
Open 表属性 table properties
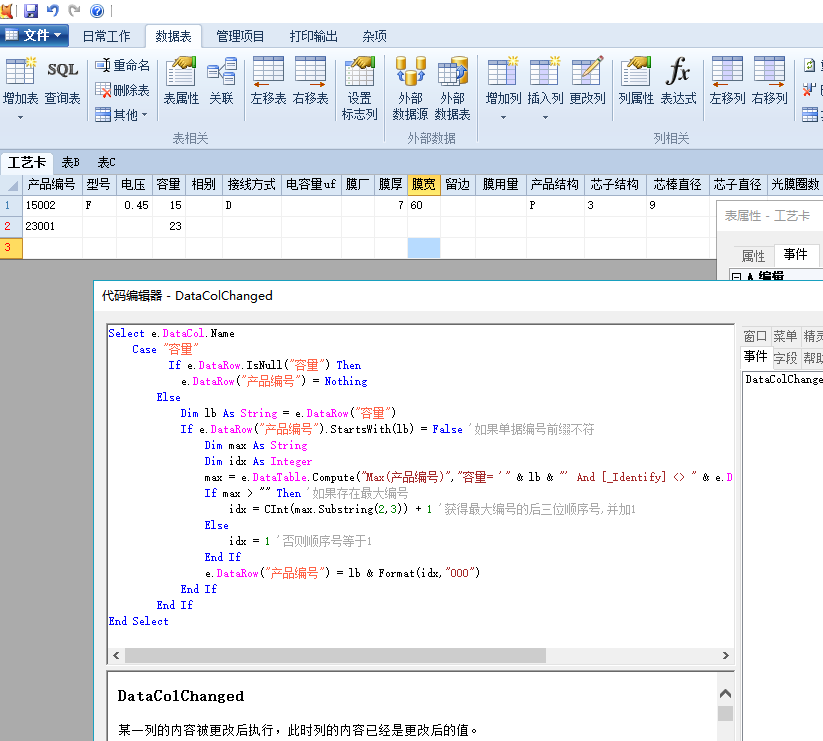point(181,81)
